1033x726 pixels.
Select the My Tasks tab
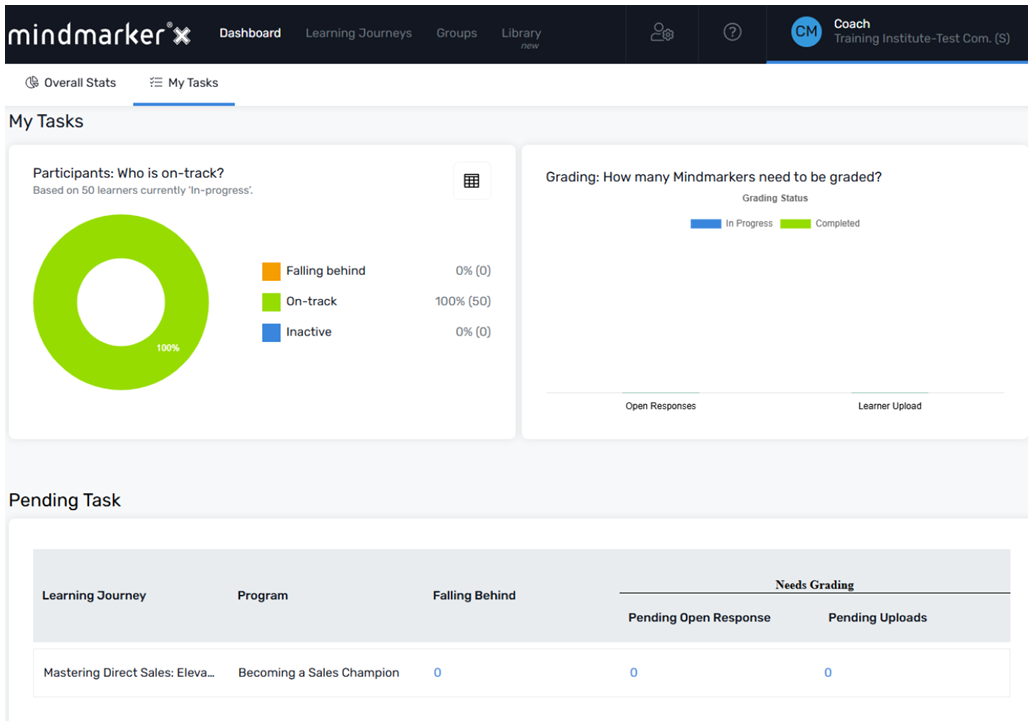pos(184,82)
